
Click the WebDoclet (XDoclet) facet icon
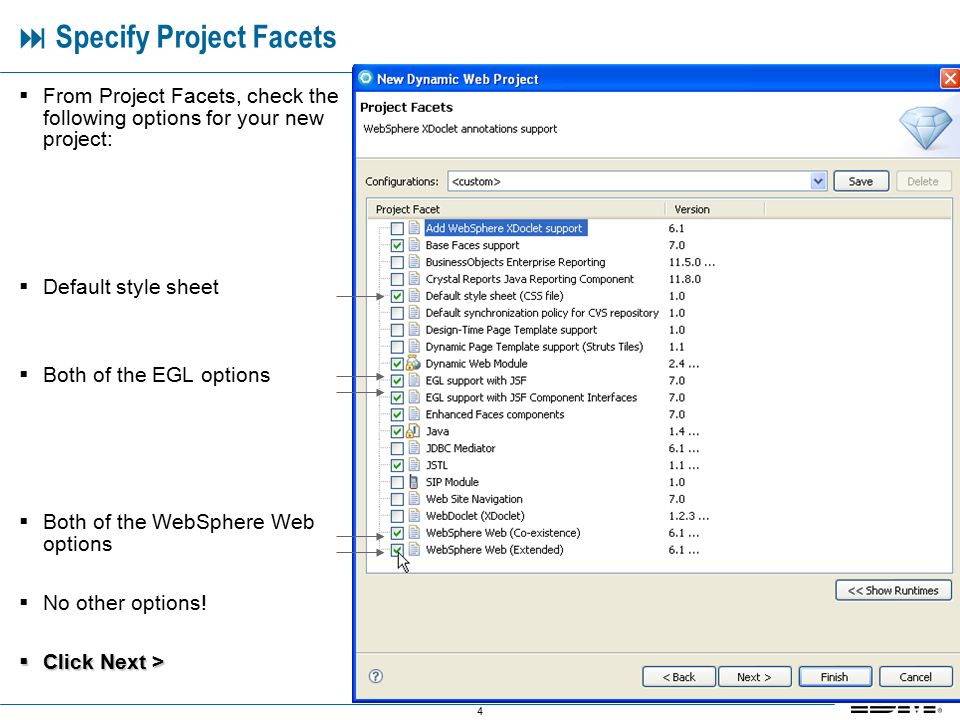click(414, 516)
